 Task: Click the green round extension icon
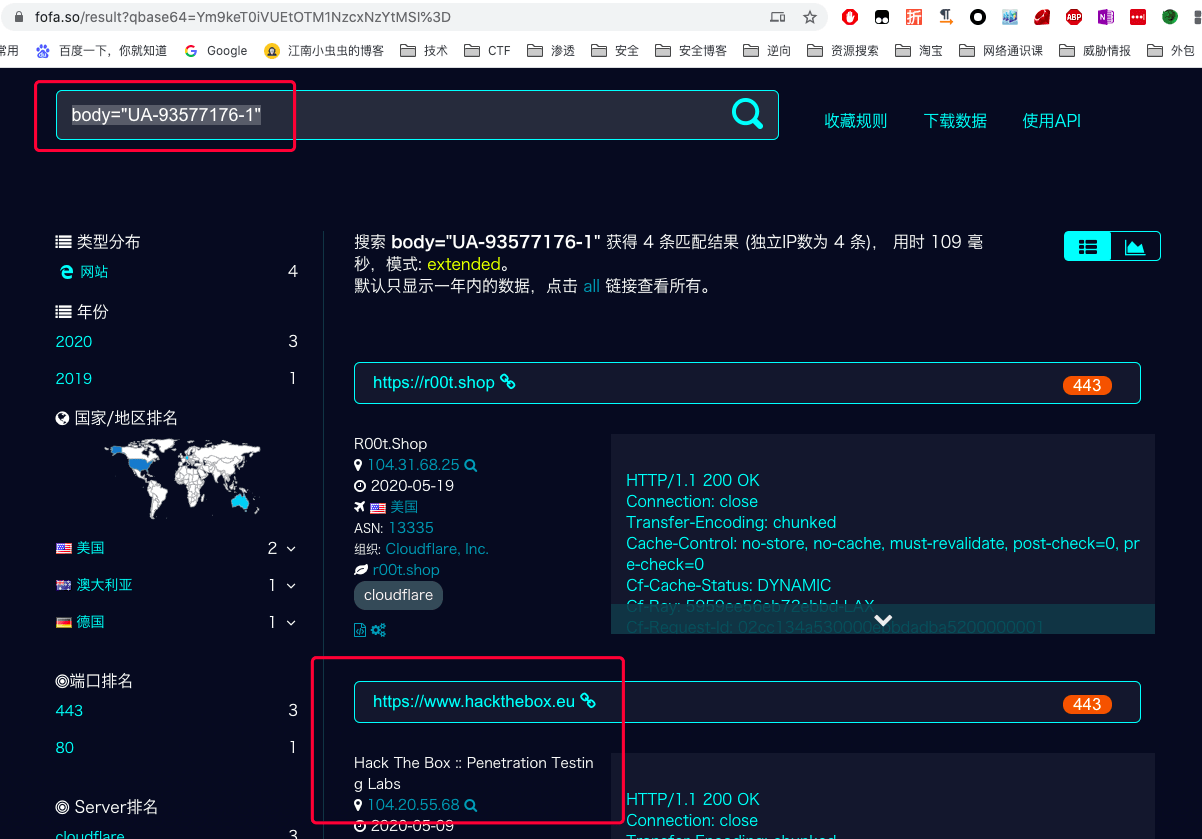1170,17
